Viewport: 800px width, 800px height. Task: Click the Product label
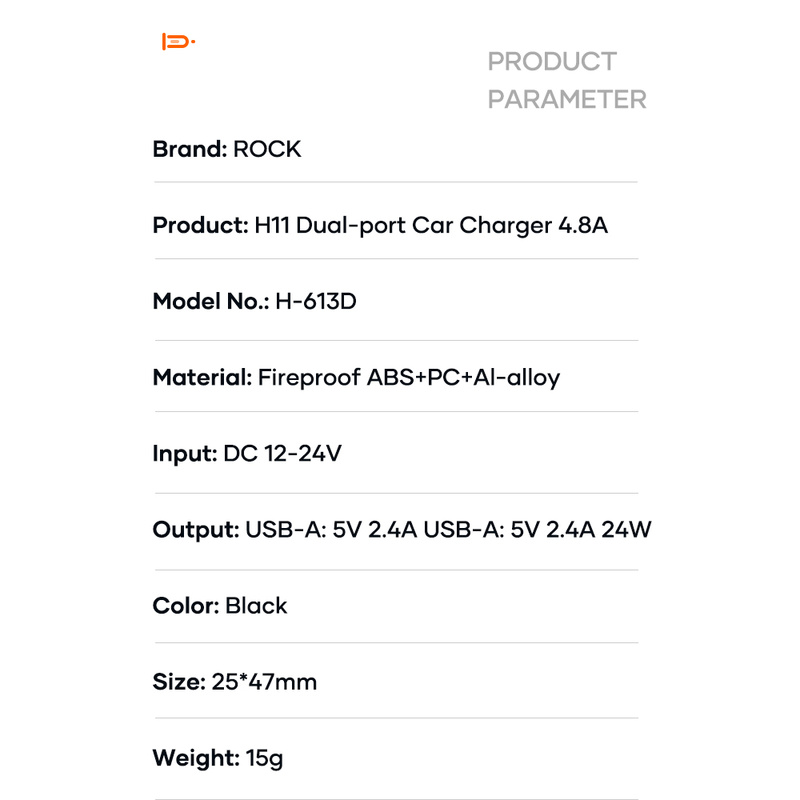coord(199,225)
